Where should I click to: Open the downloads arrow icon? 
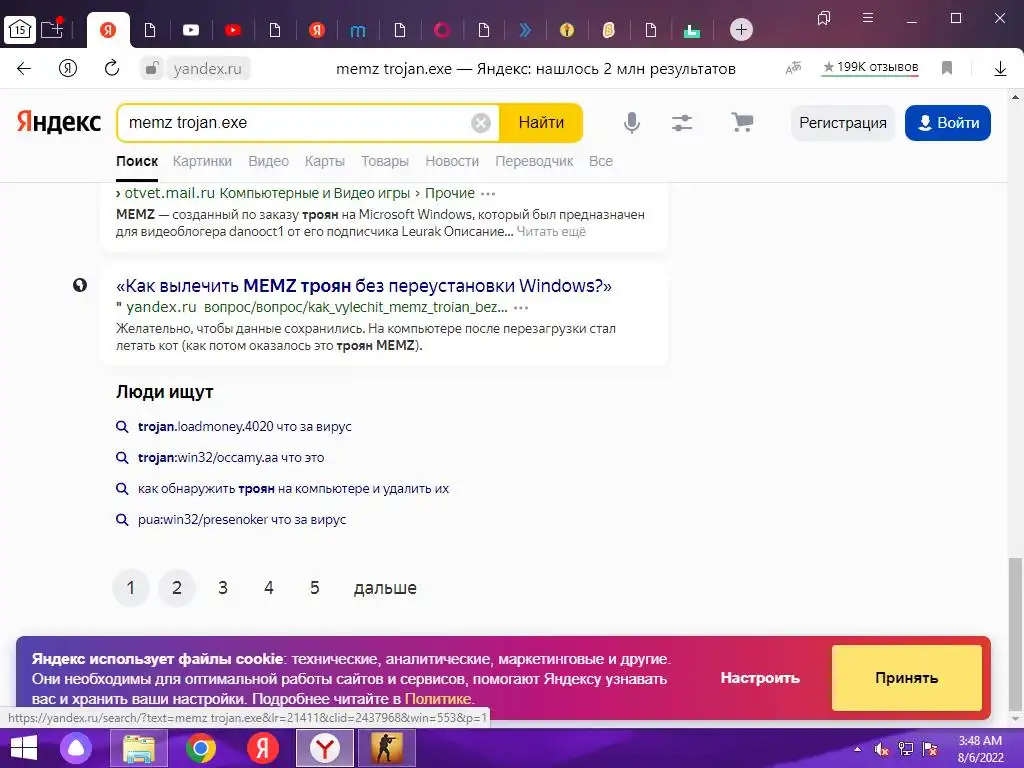click(x=1000, y=69)
